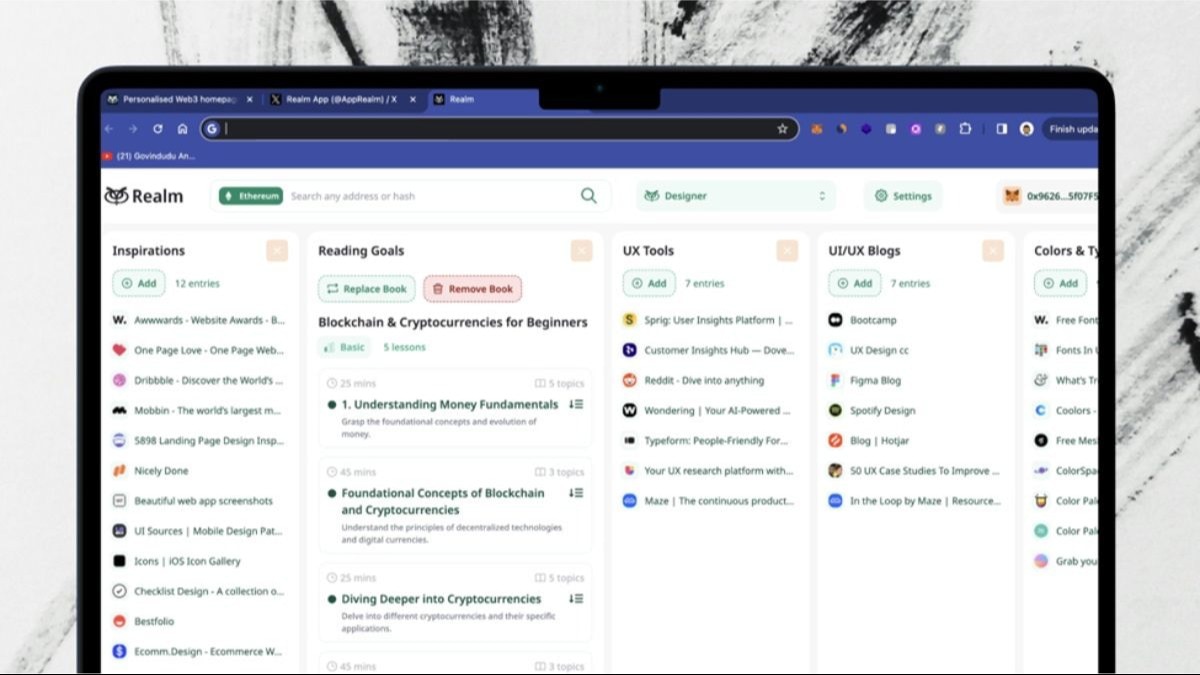Click the Remove Book button
The width and height of the screenshot is (1200, 675).
[472, 289]
